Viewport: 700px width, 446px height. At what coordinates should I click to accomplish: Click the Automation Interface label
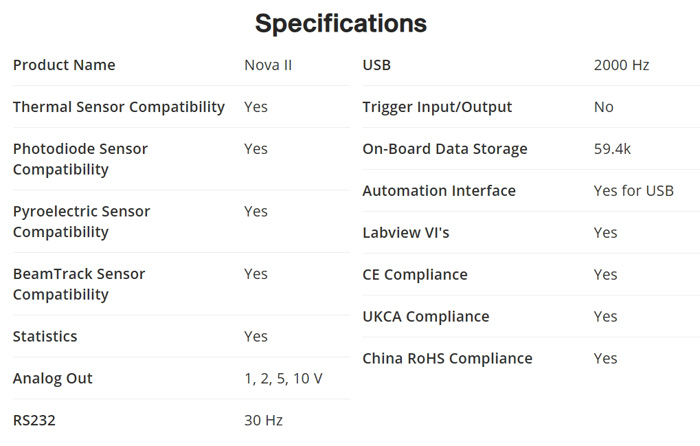(x=439, y=191)
